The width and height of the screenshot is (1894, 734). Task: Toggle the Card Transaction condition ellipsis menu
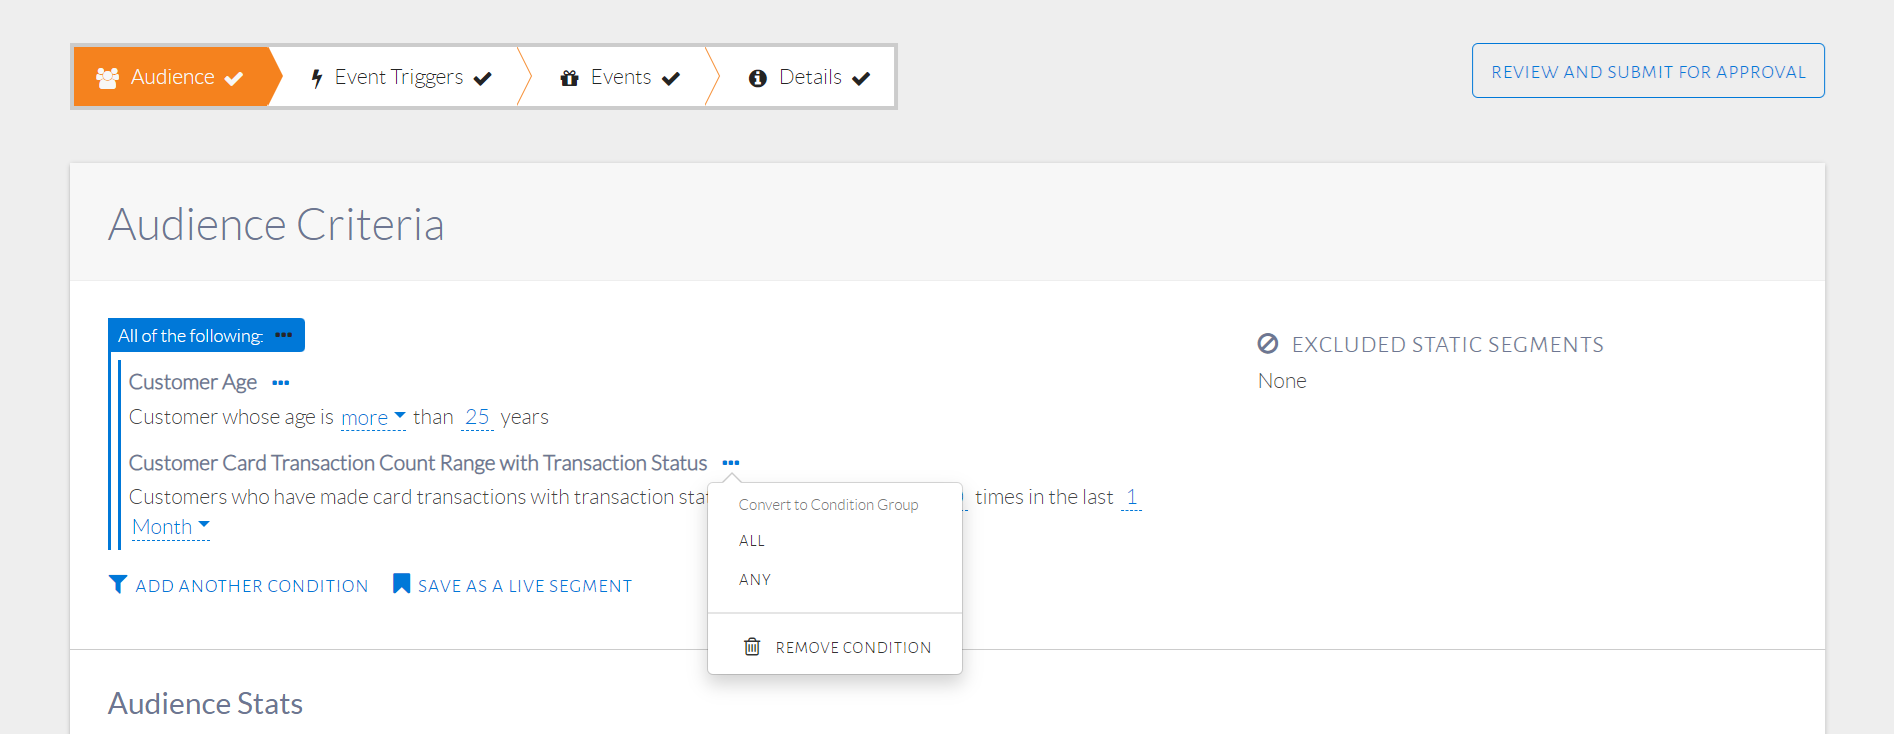click(x=731, y=463)
